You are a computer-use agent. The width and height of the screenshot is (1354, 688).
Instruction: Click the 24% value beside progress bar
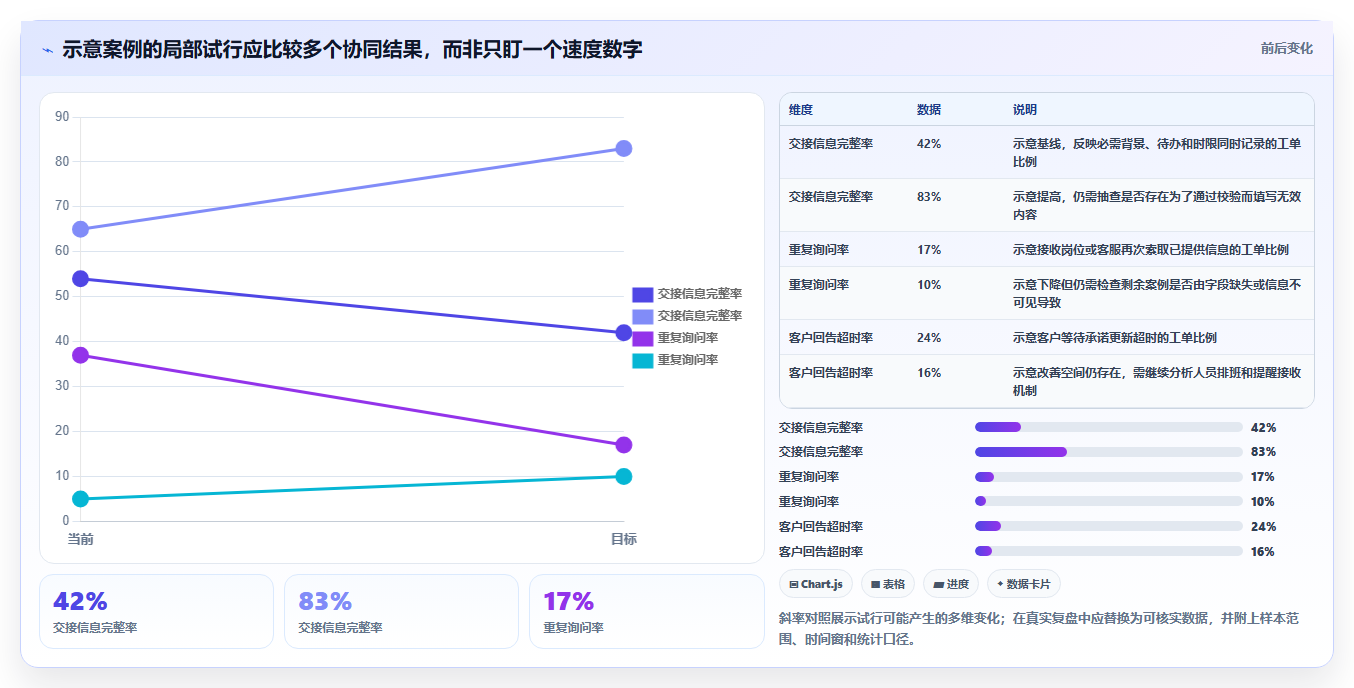[x=1263, y=527]
